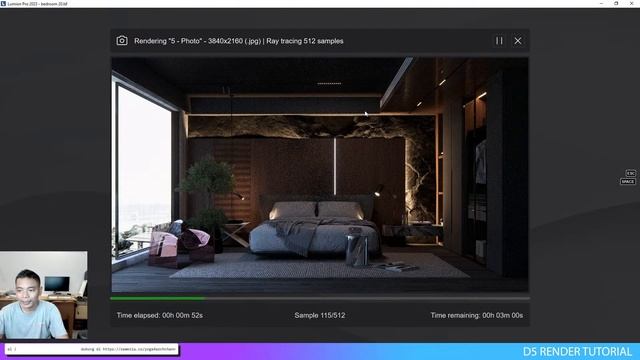
Task: Click the 'Time remaining: 00h 03m 00s' text
Action: point(476,316)
